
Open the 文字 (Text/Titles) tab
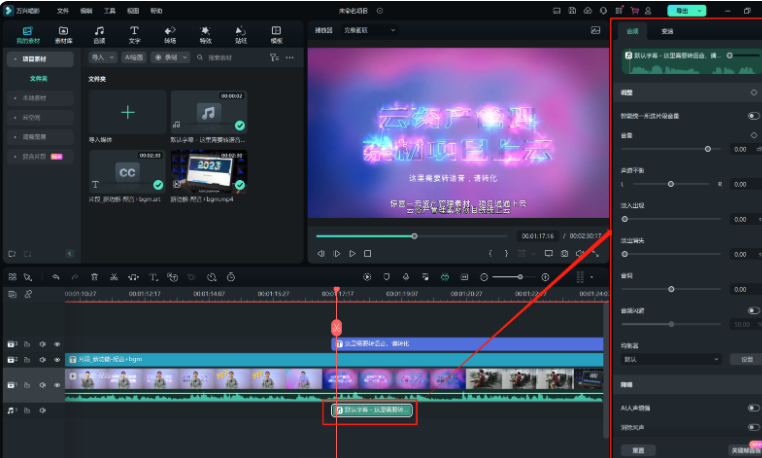coord(134,35)
